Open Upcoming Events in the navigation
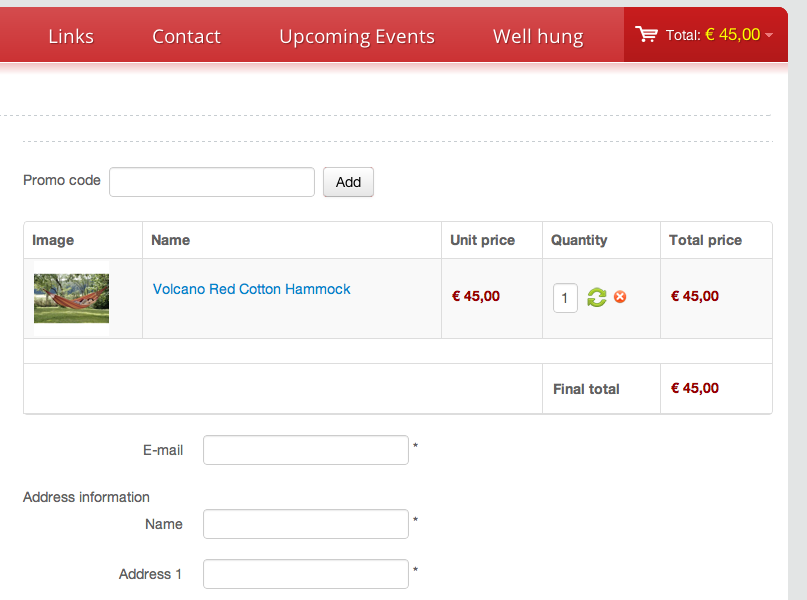This screenshot has width=807, height=600. (357, 37)
